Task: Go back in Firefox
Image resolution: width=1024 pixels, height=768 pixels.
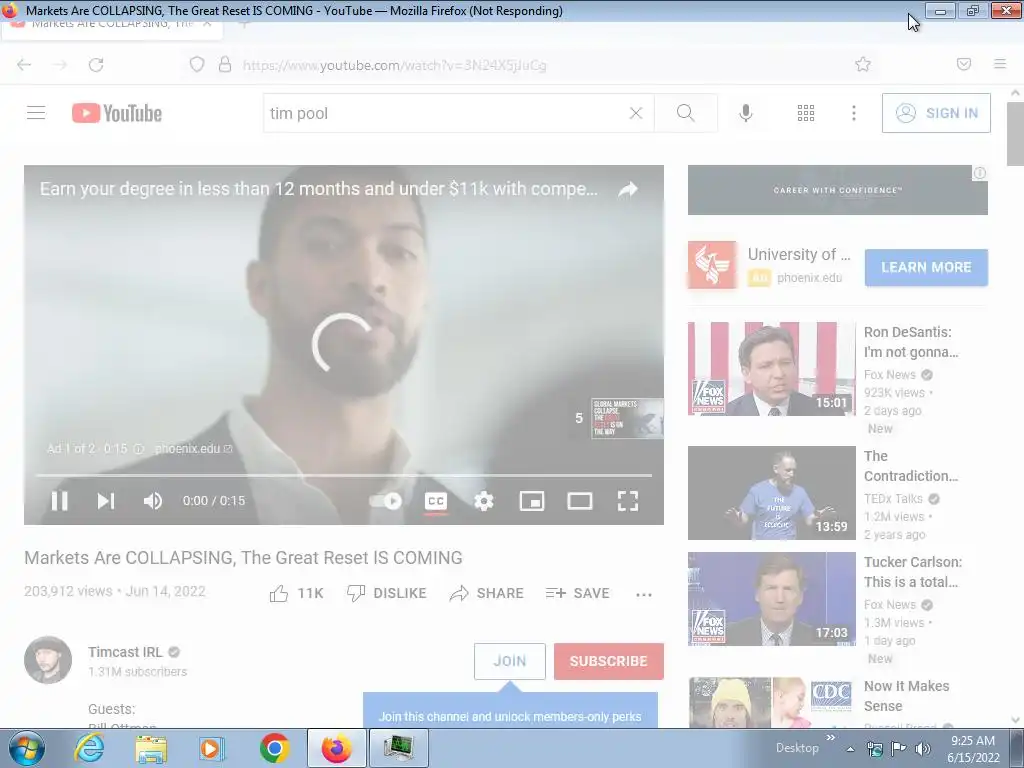Action: 24,64
